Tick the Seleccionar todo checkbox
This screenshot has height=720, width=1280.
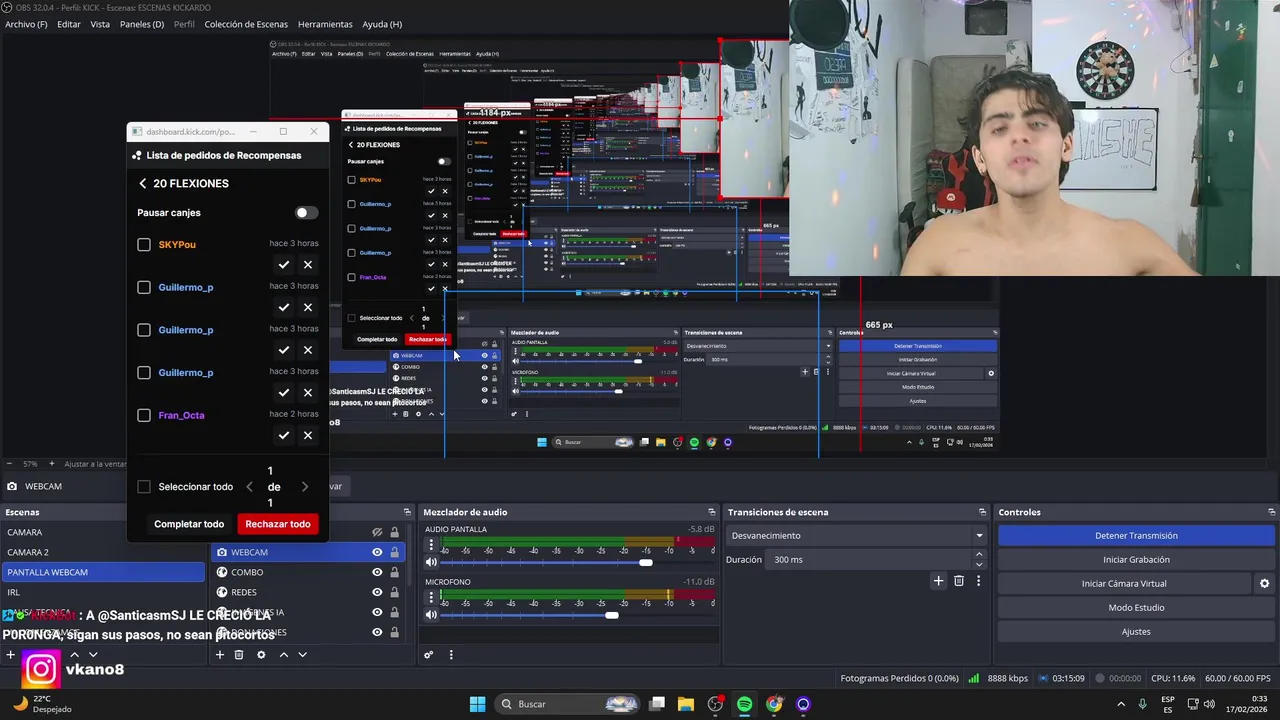(x=144, y=487)
